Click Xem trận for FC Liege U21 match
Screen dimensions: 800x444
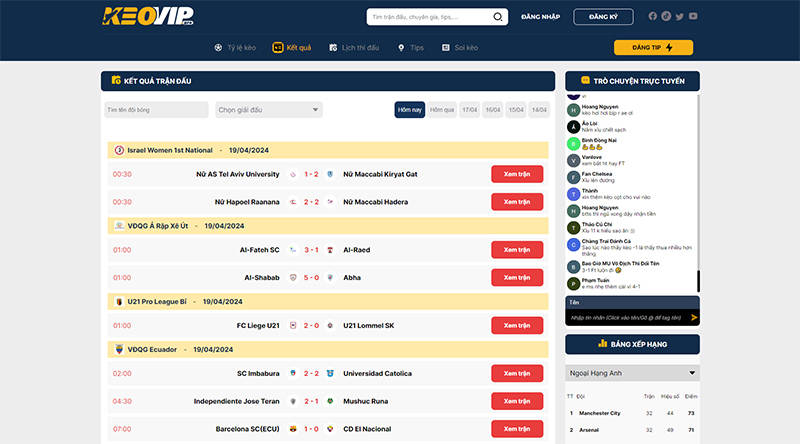pyautogui.click(x=517, y=326)
